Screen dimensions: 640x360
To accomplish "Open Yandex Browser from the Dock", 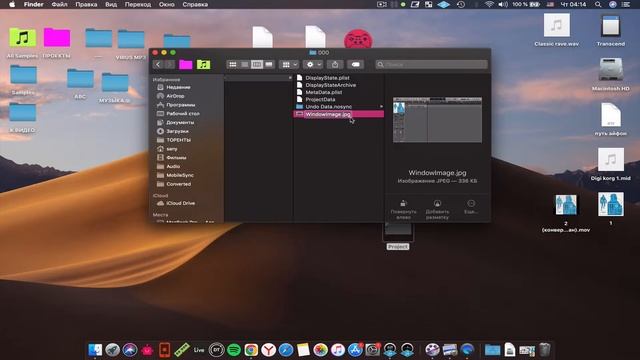I will point(268,350).
